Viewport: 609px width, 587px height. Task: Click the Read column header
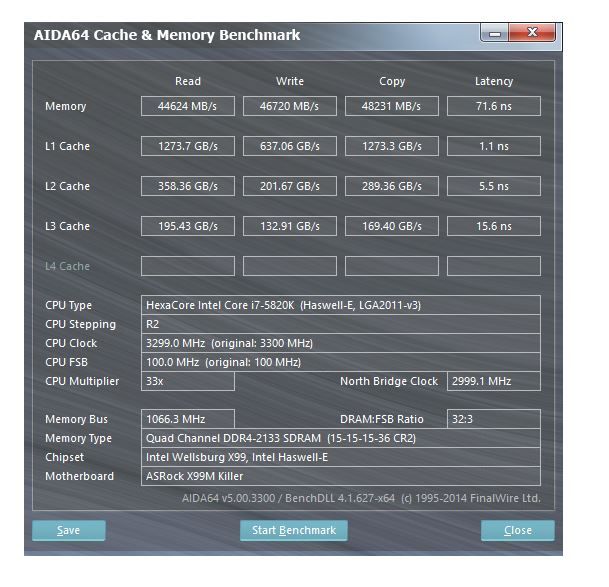coord(188,81)
